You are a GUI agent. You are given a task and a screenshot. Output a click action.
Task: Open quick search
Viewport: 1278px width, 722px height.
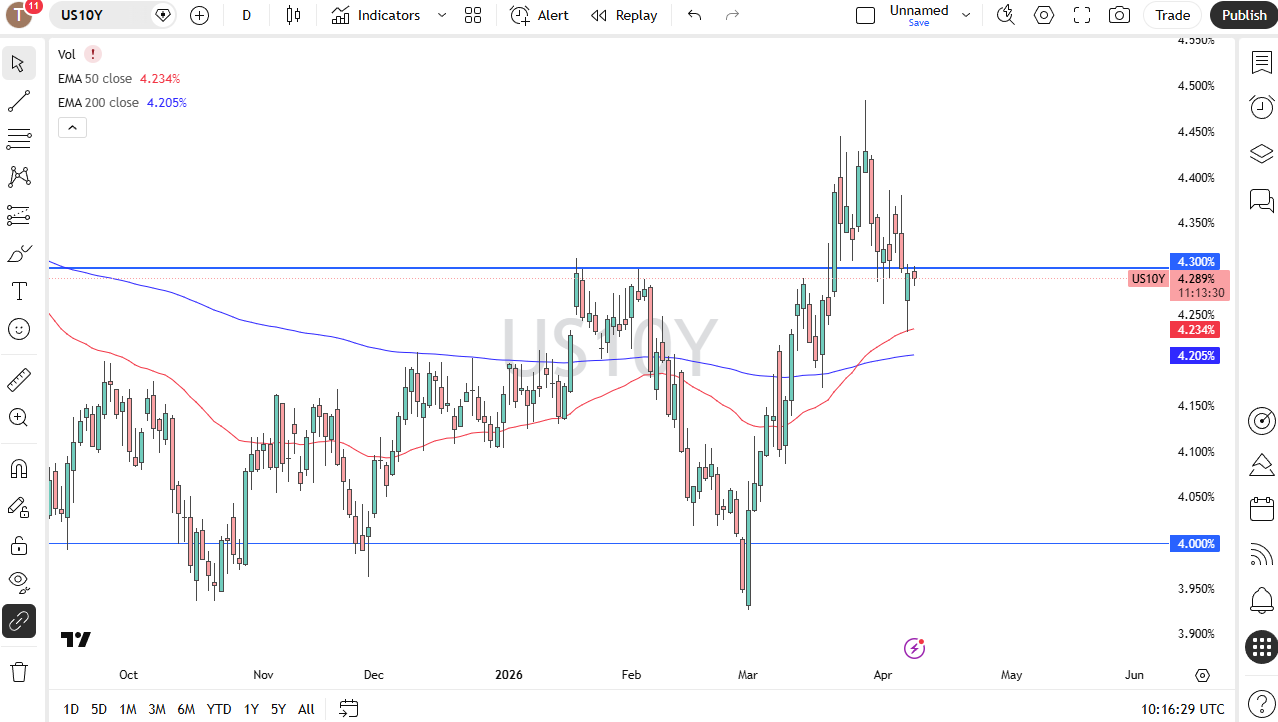click(x=1006, y=15)
